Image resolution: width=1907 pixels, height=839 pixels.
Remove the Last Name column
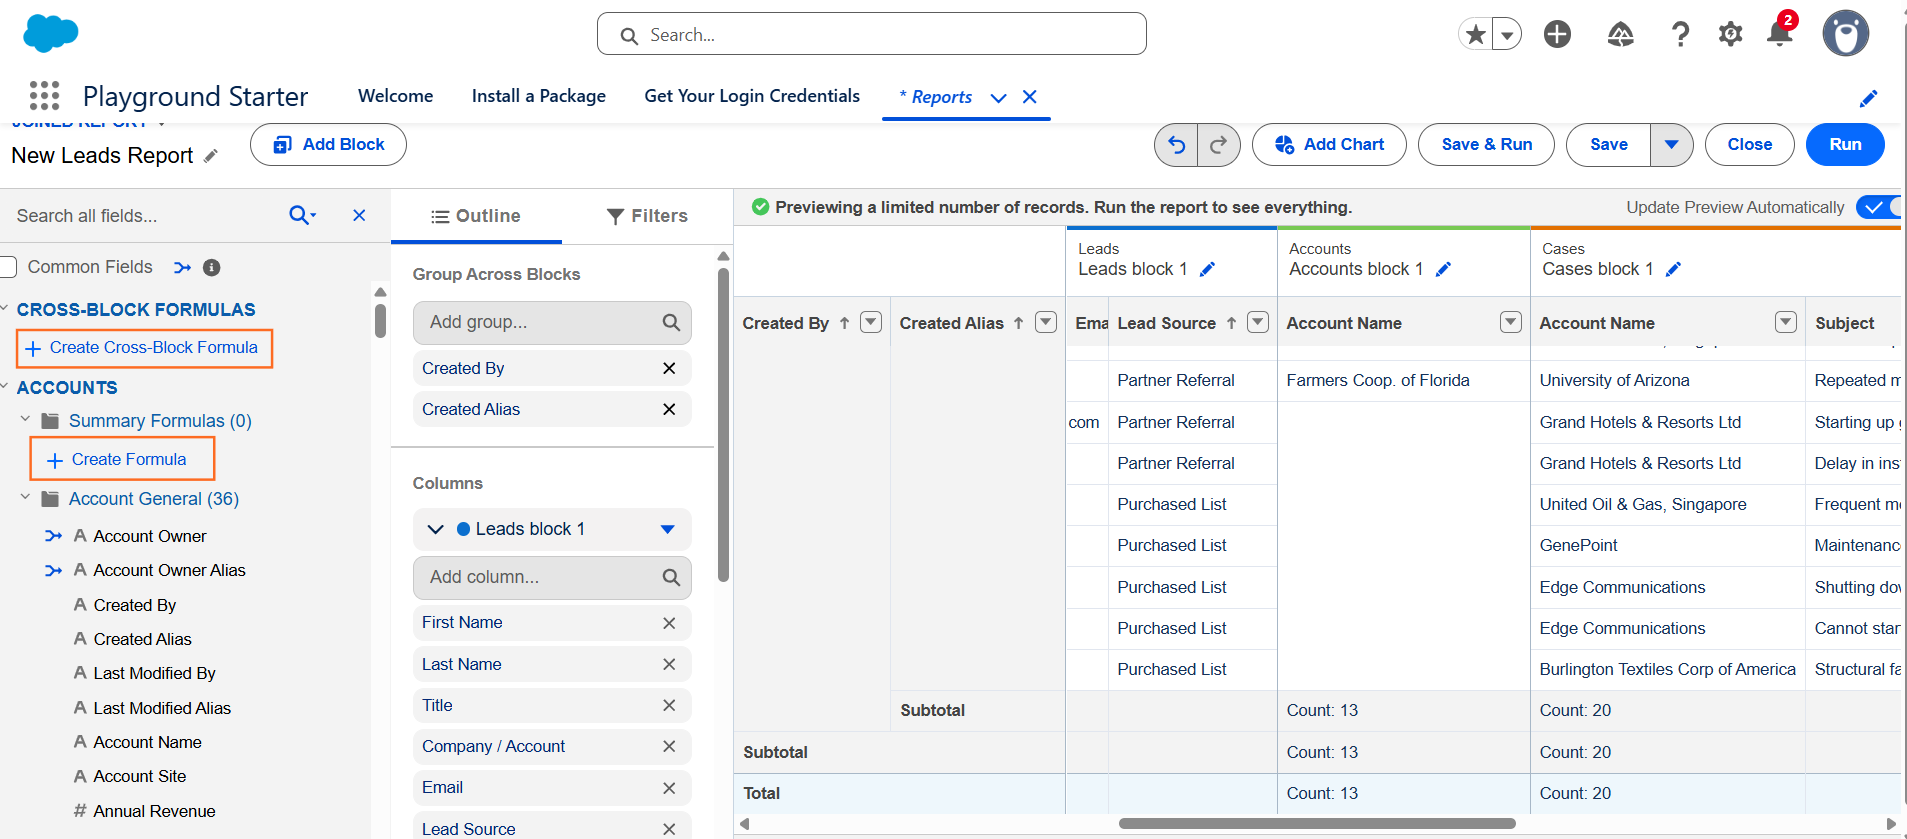669,664
